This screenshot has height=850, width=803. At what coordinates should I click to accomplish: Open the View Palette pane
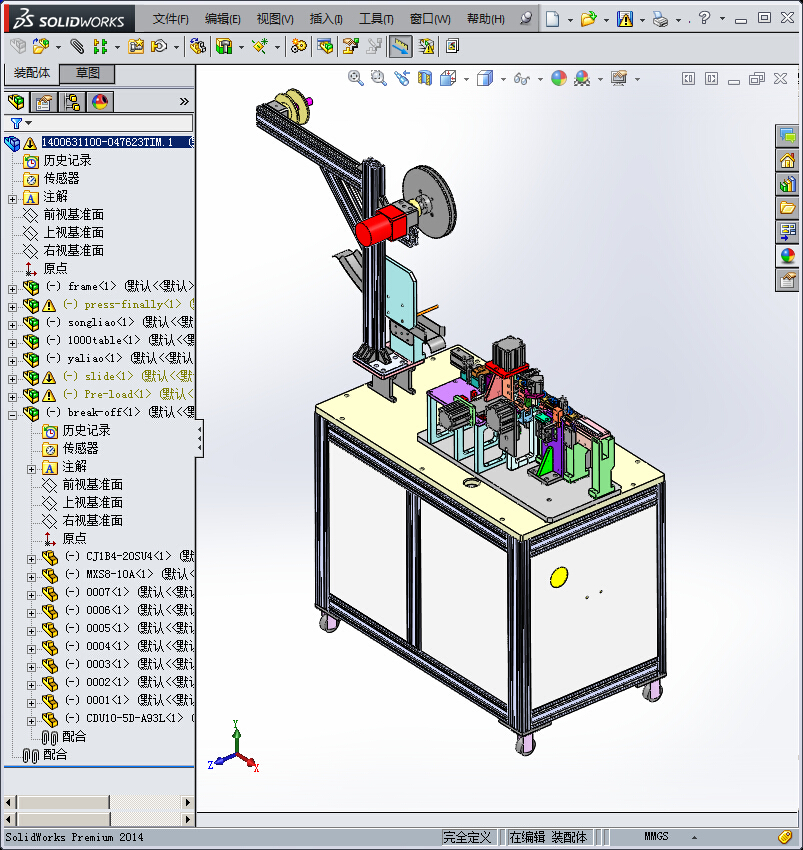point(787,232)
